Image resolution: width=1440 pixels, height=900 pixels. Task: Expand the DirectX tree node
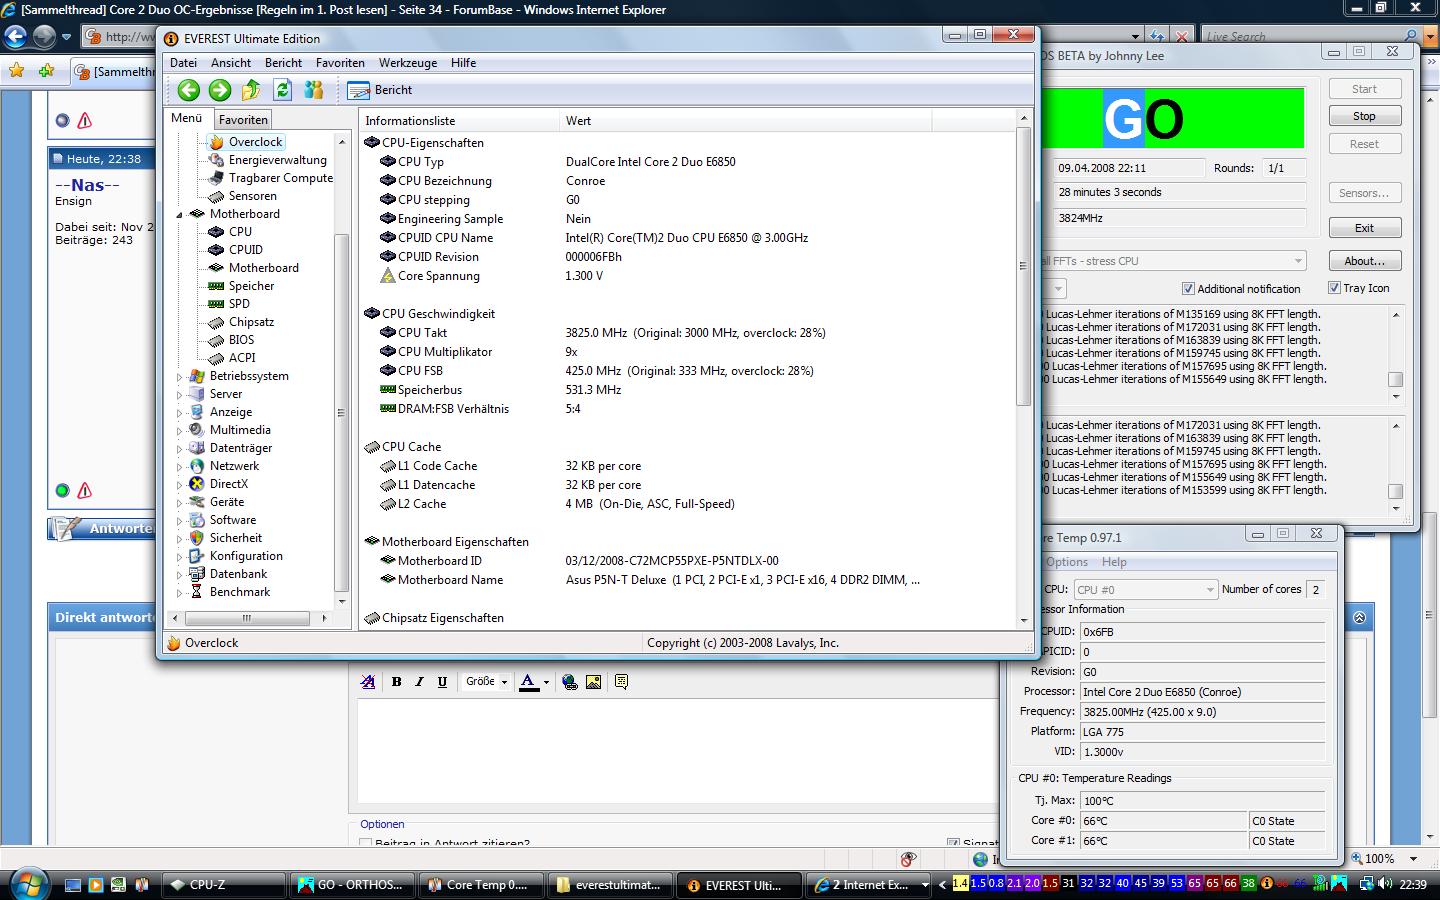coord(180,484)
